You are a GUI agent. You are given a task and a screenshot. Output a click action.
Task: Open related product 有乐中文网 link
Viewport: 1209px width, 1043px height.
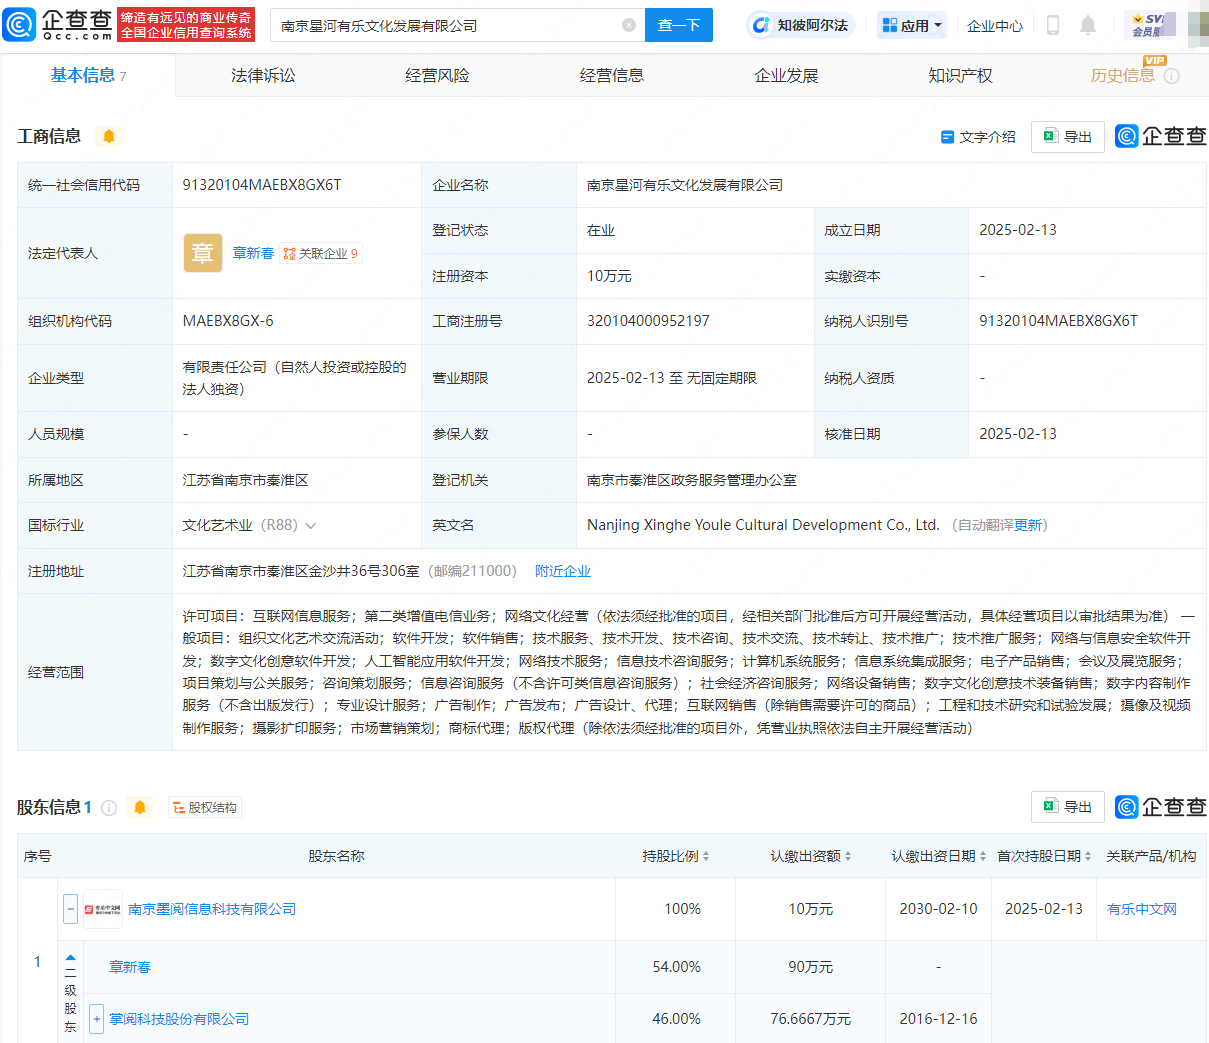pos(1142,909)
